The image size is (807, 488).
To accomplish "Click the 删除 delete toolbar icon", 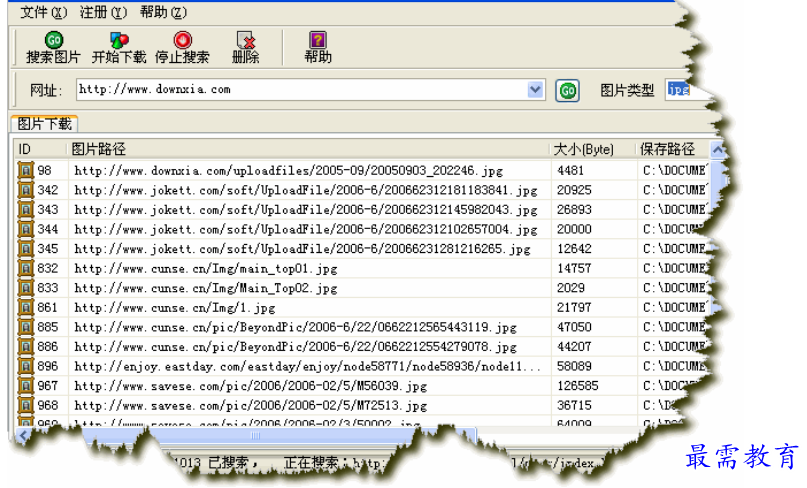I will click(245, 41).
